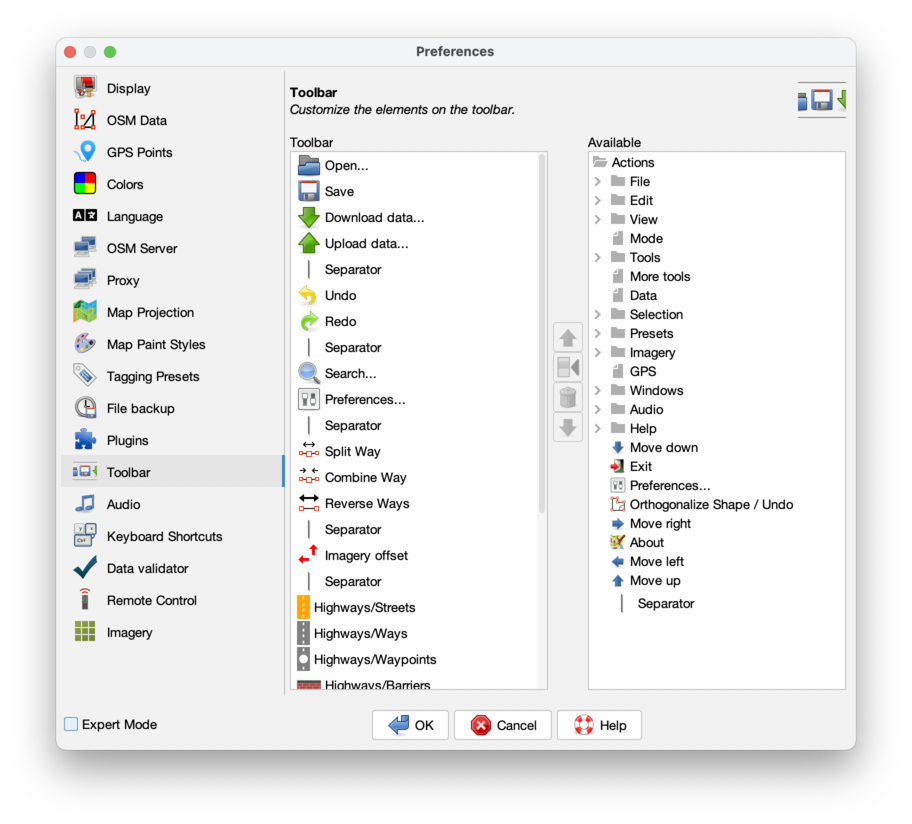Image resolution: width=912 pixels, height=824 pixels.
Task: Click the move-up arrow button between lists
Action: (568, 337)
